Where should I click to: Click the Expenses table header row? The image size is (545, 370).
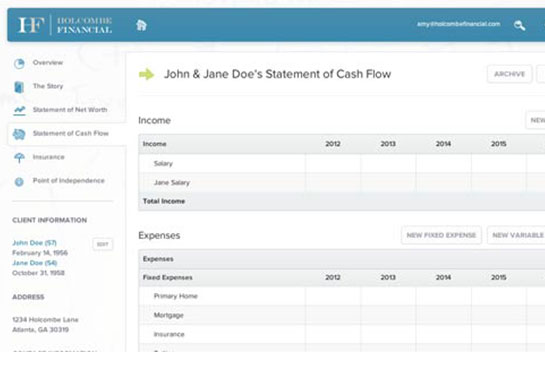tap(342, 259)
